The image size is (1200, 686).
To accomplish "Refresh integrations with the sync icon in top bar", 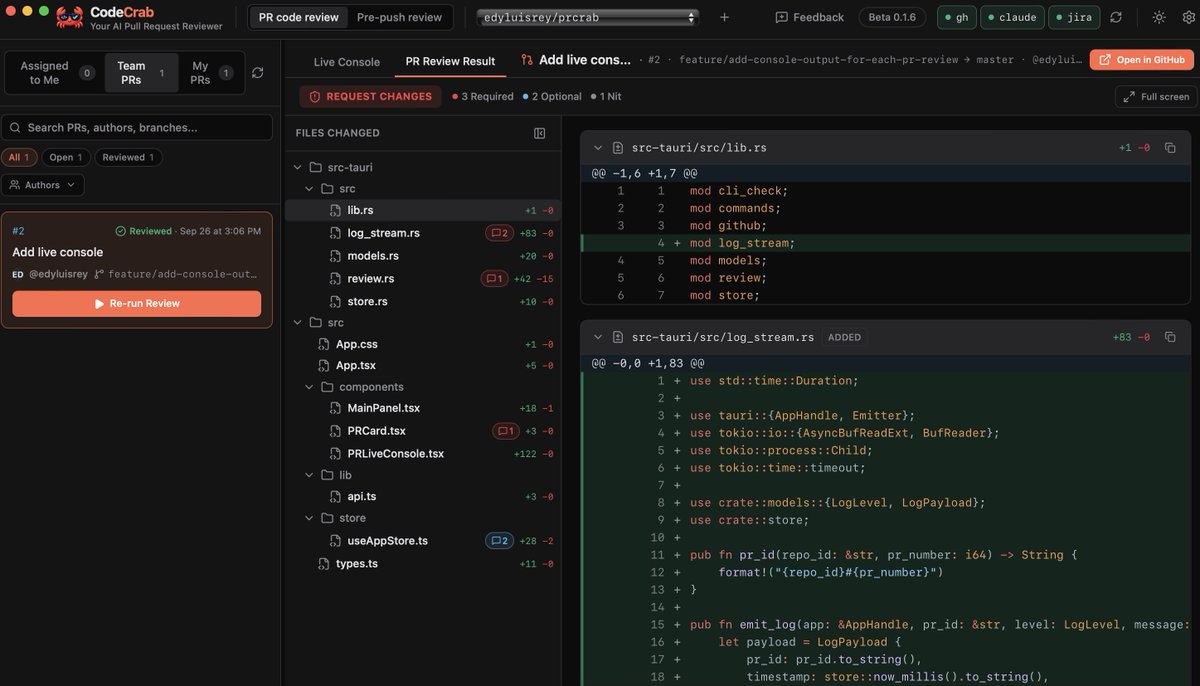I will (x=1116, y=17).
